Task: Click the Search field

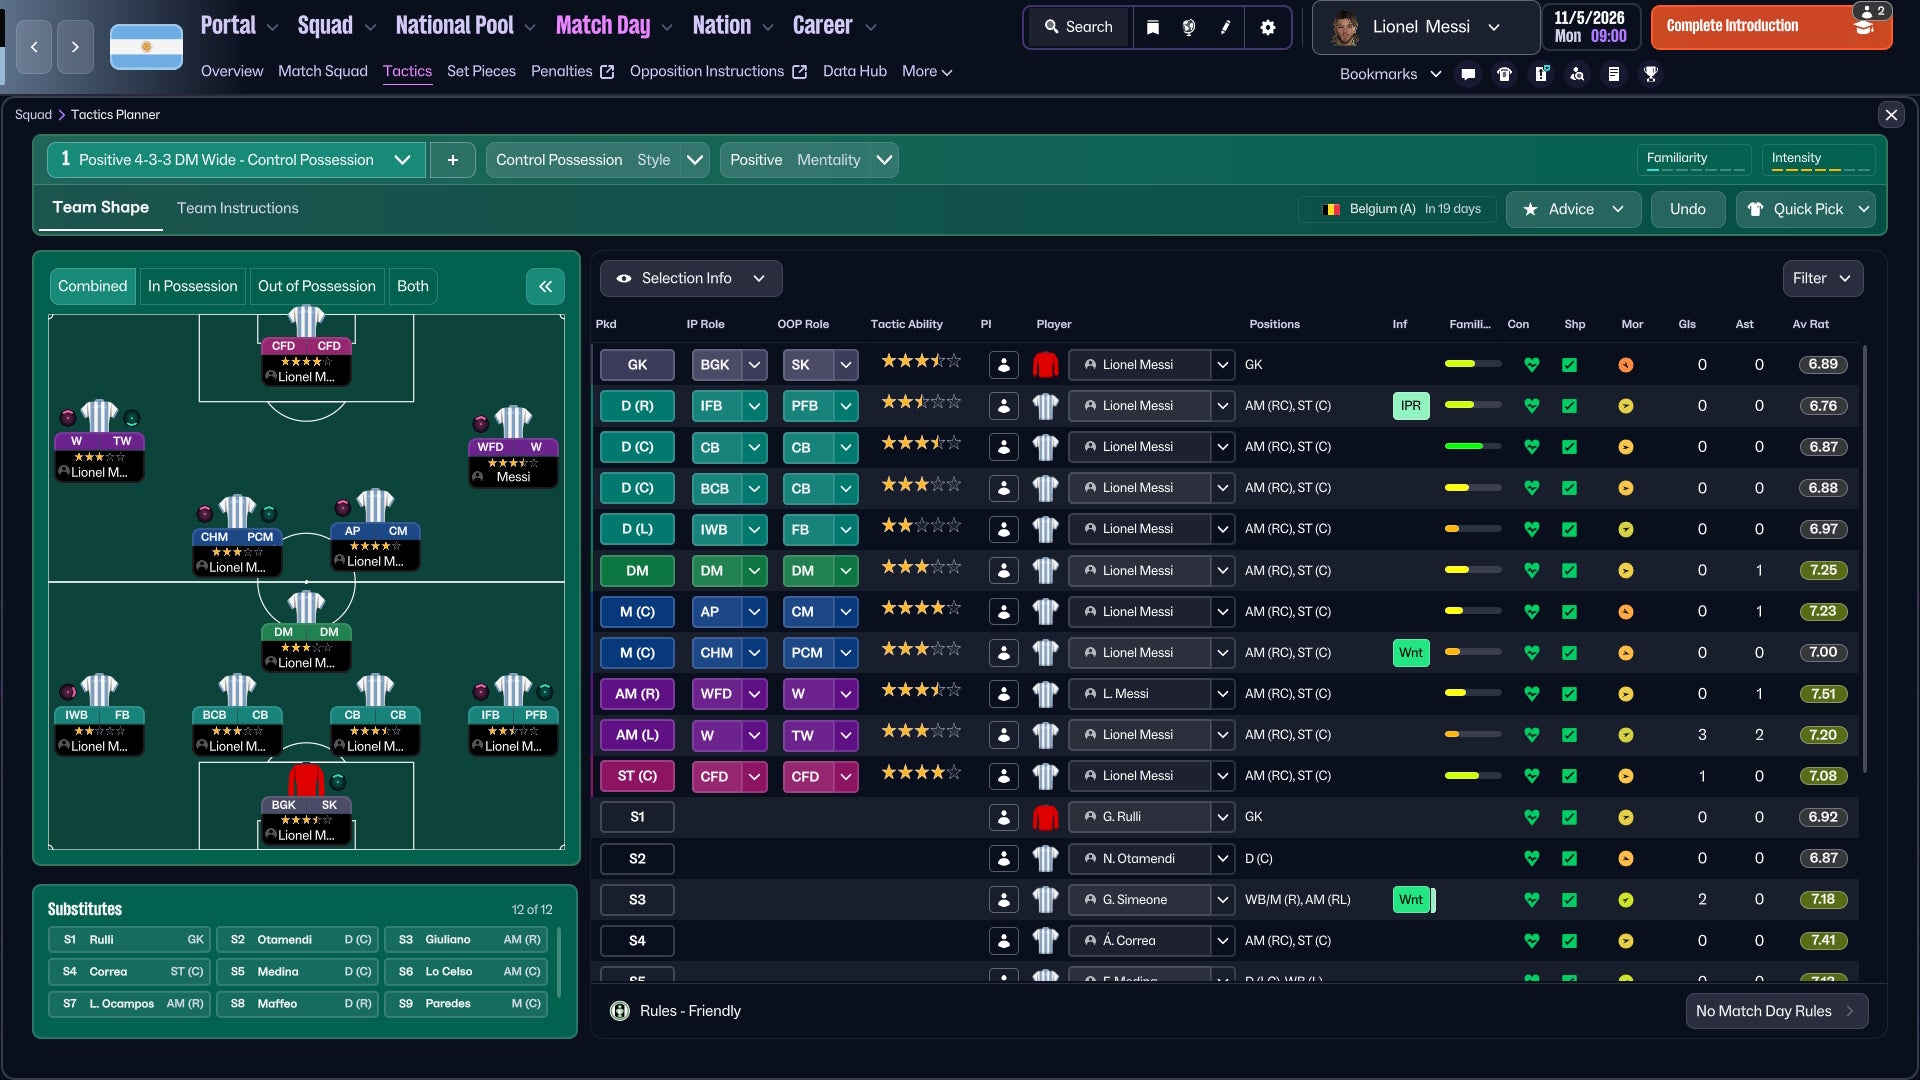Action: coord(1078,27)
